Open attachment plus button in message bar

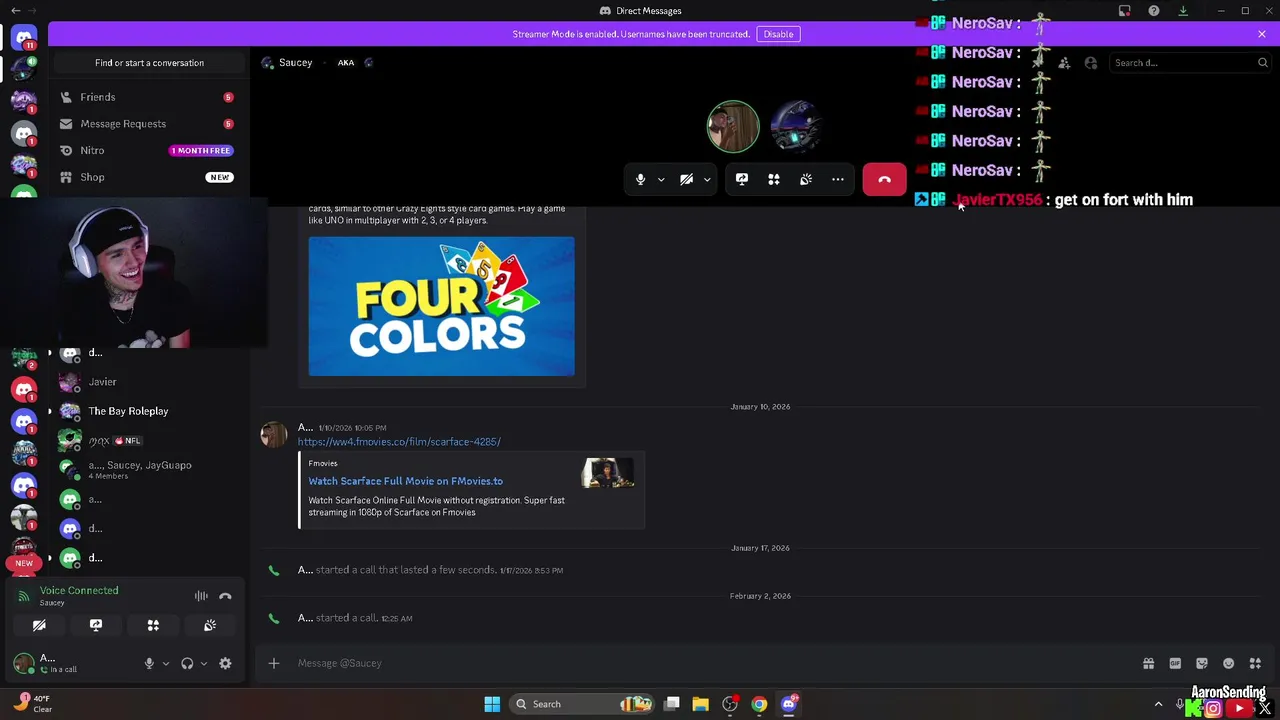pos(273,663)
